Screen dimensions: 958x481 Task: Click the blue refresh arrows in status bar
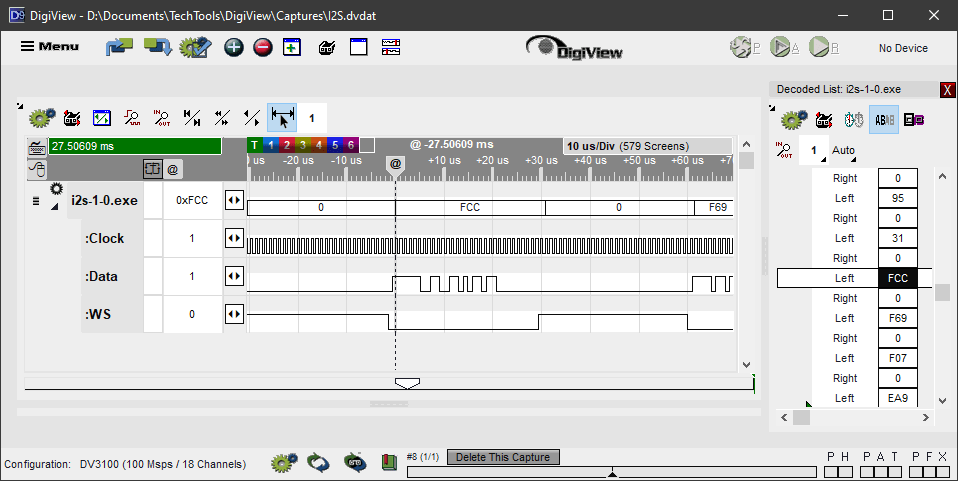pyautogui.click(x=318, y=462)
